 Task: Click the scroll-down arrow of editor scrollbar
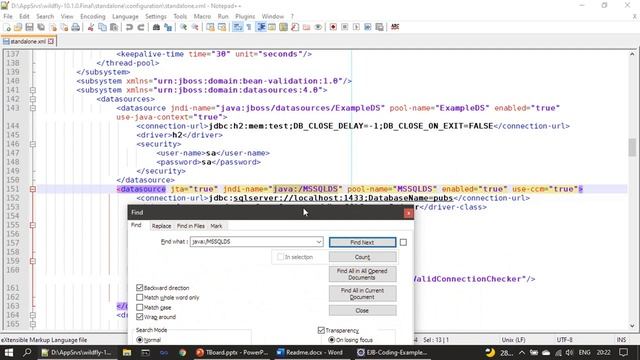(x=632, y=326)
